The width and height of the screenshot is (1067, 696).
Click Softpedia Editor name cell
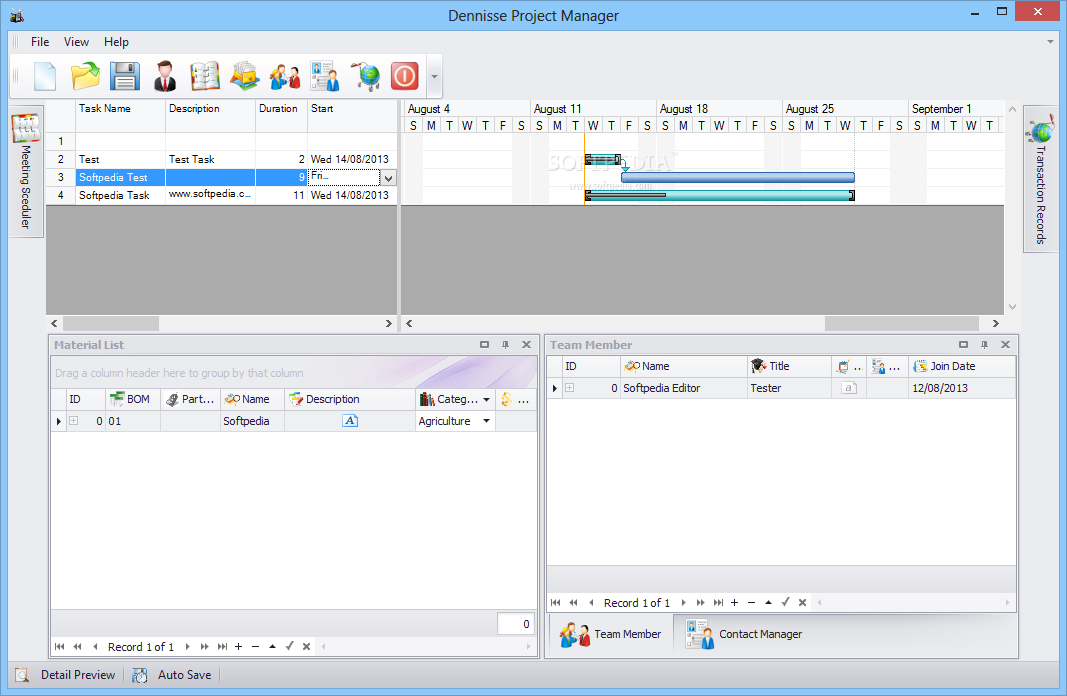point(683,388)
